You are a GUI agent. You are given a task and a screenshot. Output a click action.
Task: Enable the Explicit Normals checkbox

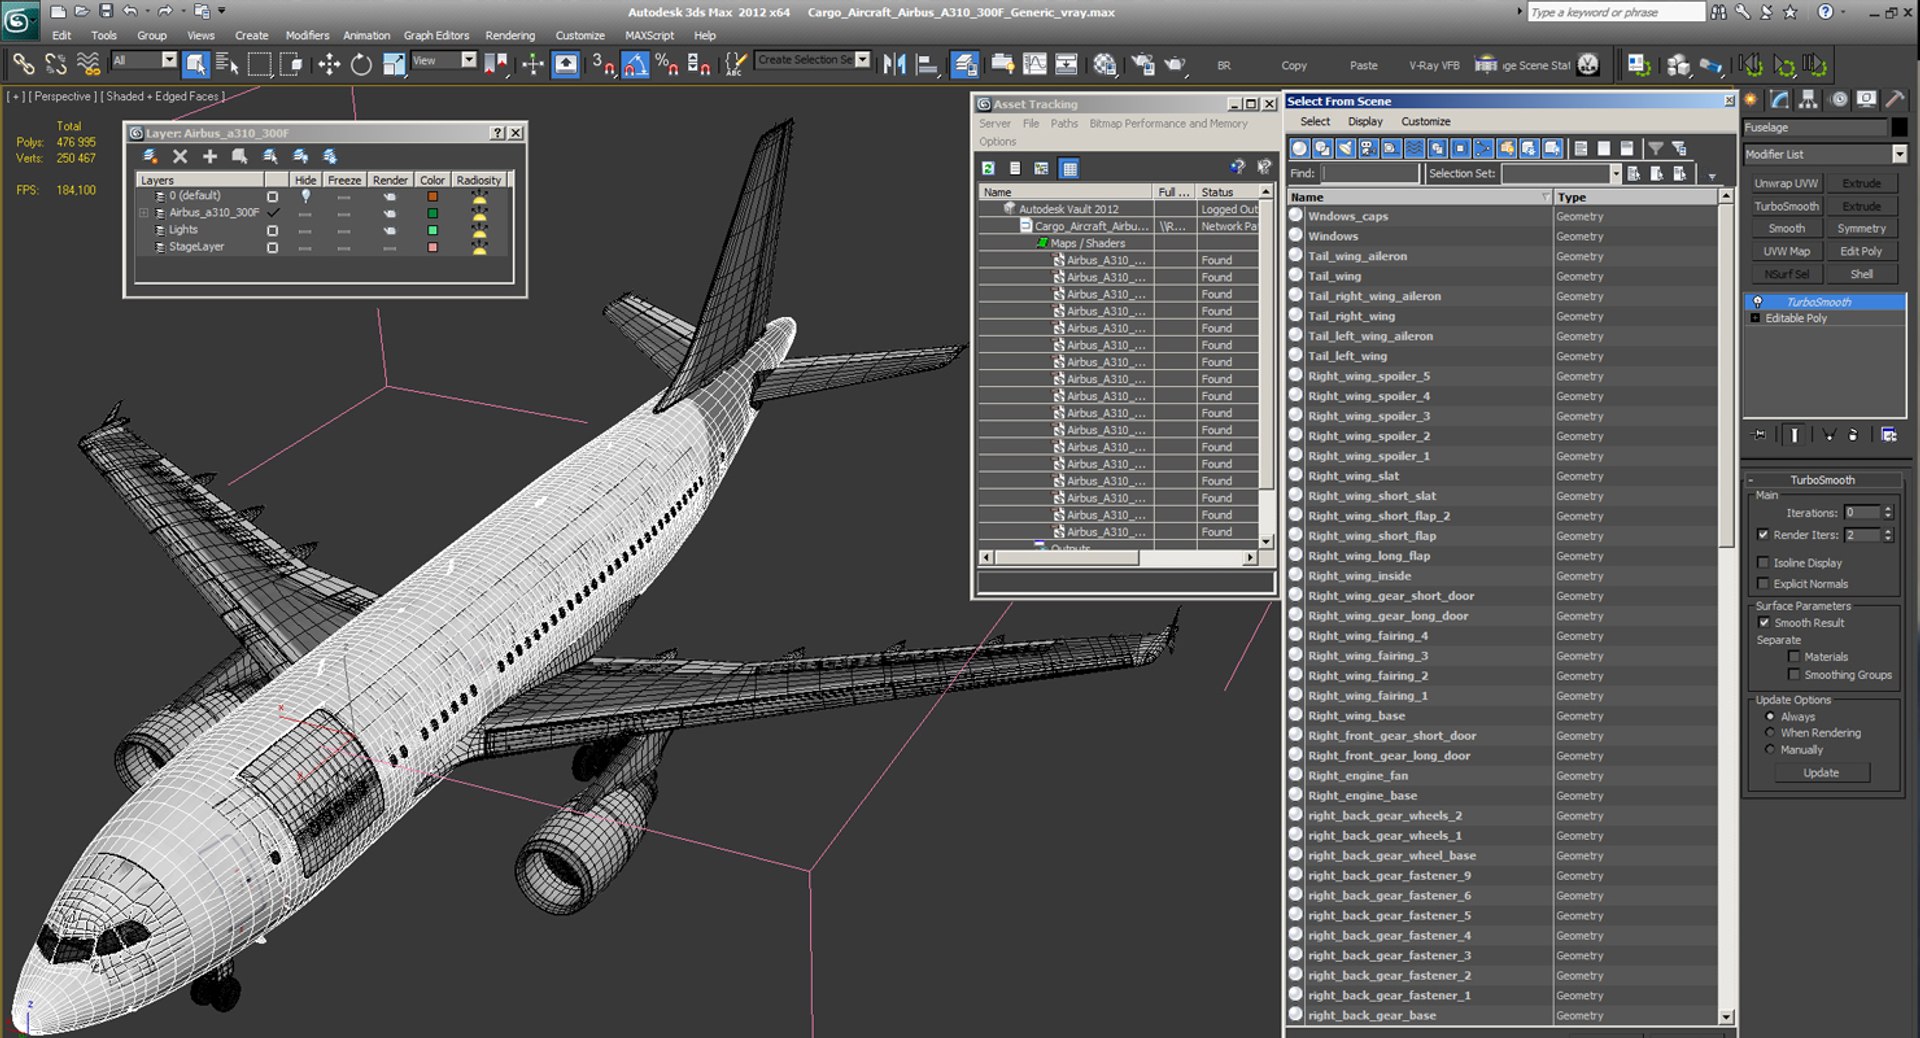[1763, 584]
